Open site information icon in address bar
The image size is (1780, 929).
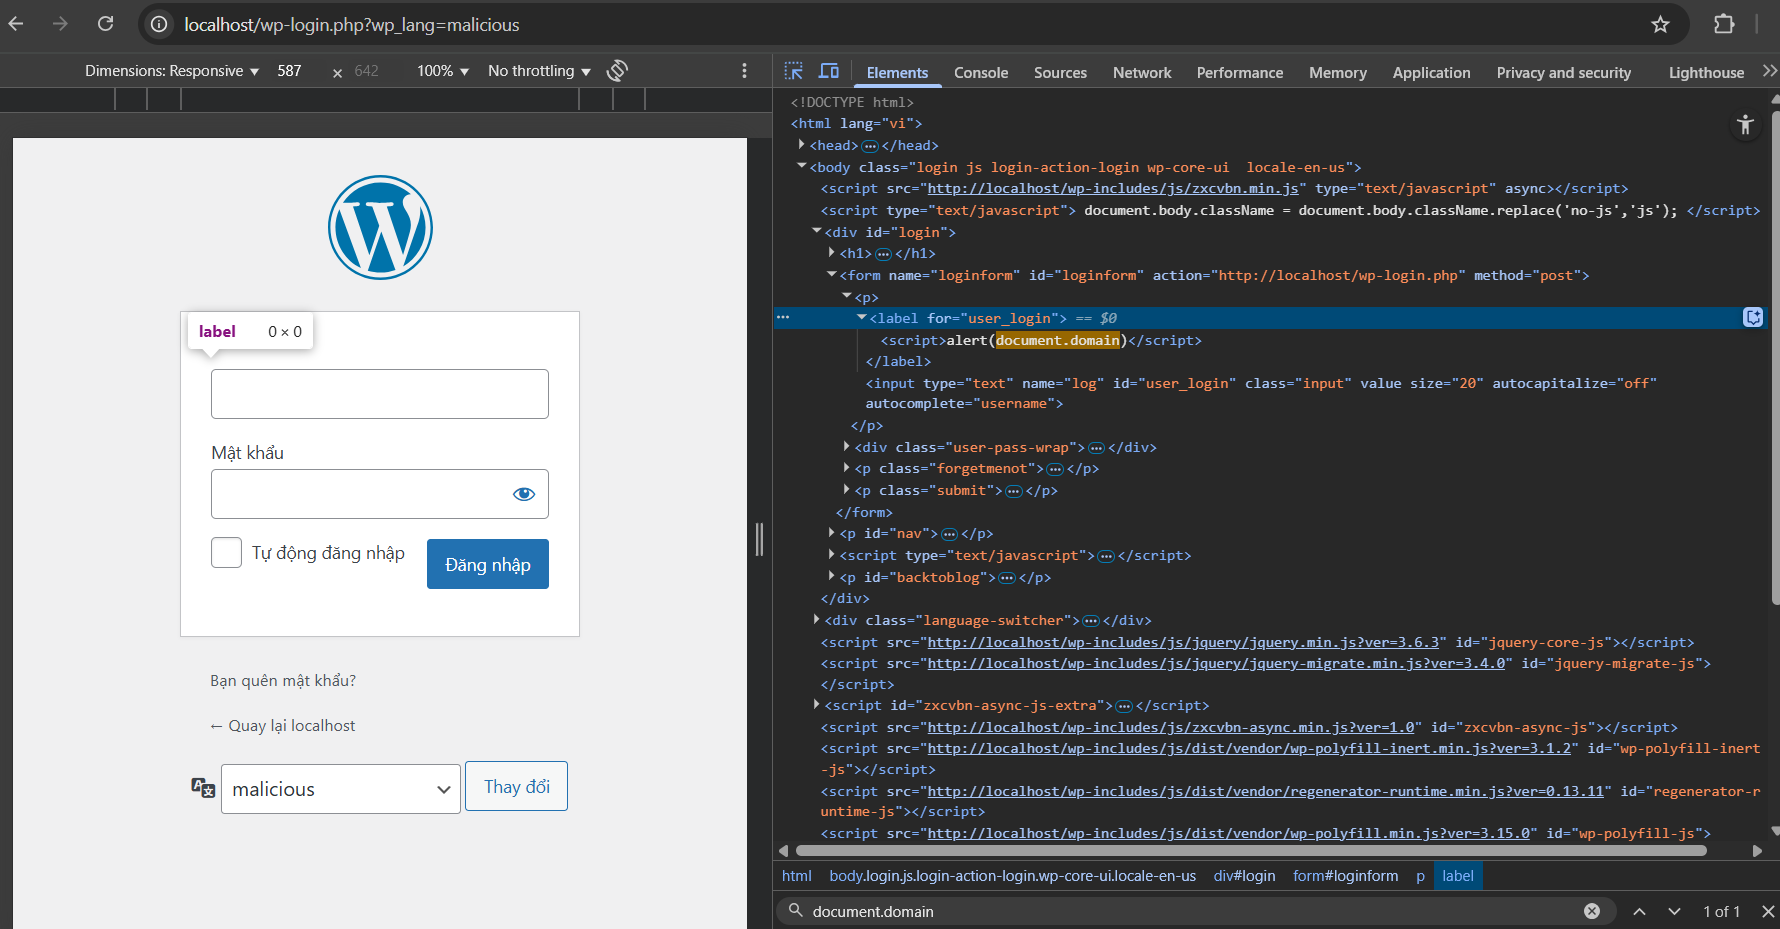pyautogui.click(x=159, y=24)
